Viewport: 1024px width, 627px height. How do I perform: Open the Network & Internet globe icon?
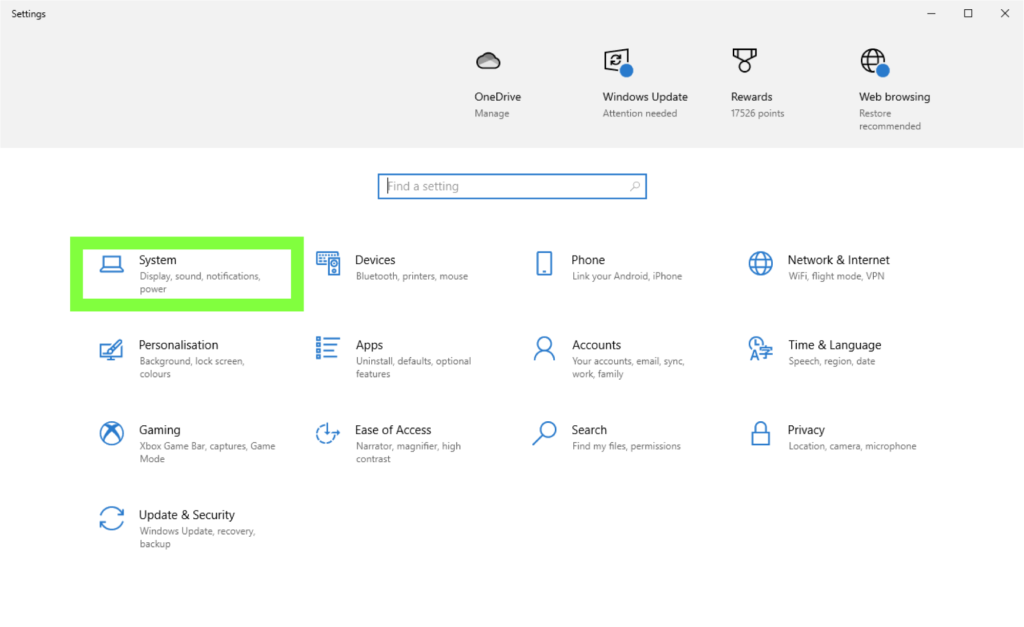click(x=760, y=263)
